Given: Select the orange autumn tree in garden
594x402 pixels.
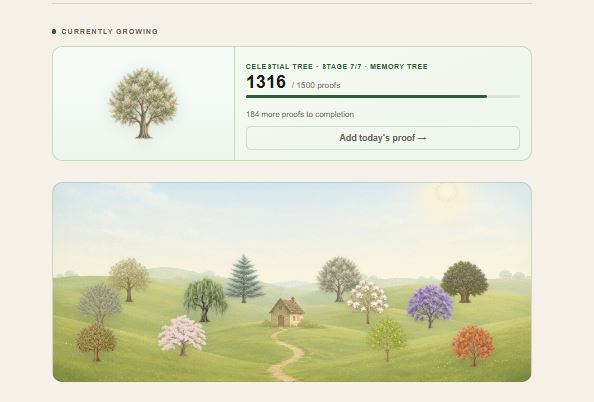Looking at the screenshot, I should click(x=473, y=346).
